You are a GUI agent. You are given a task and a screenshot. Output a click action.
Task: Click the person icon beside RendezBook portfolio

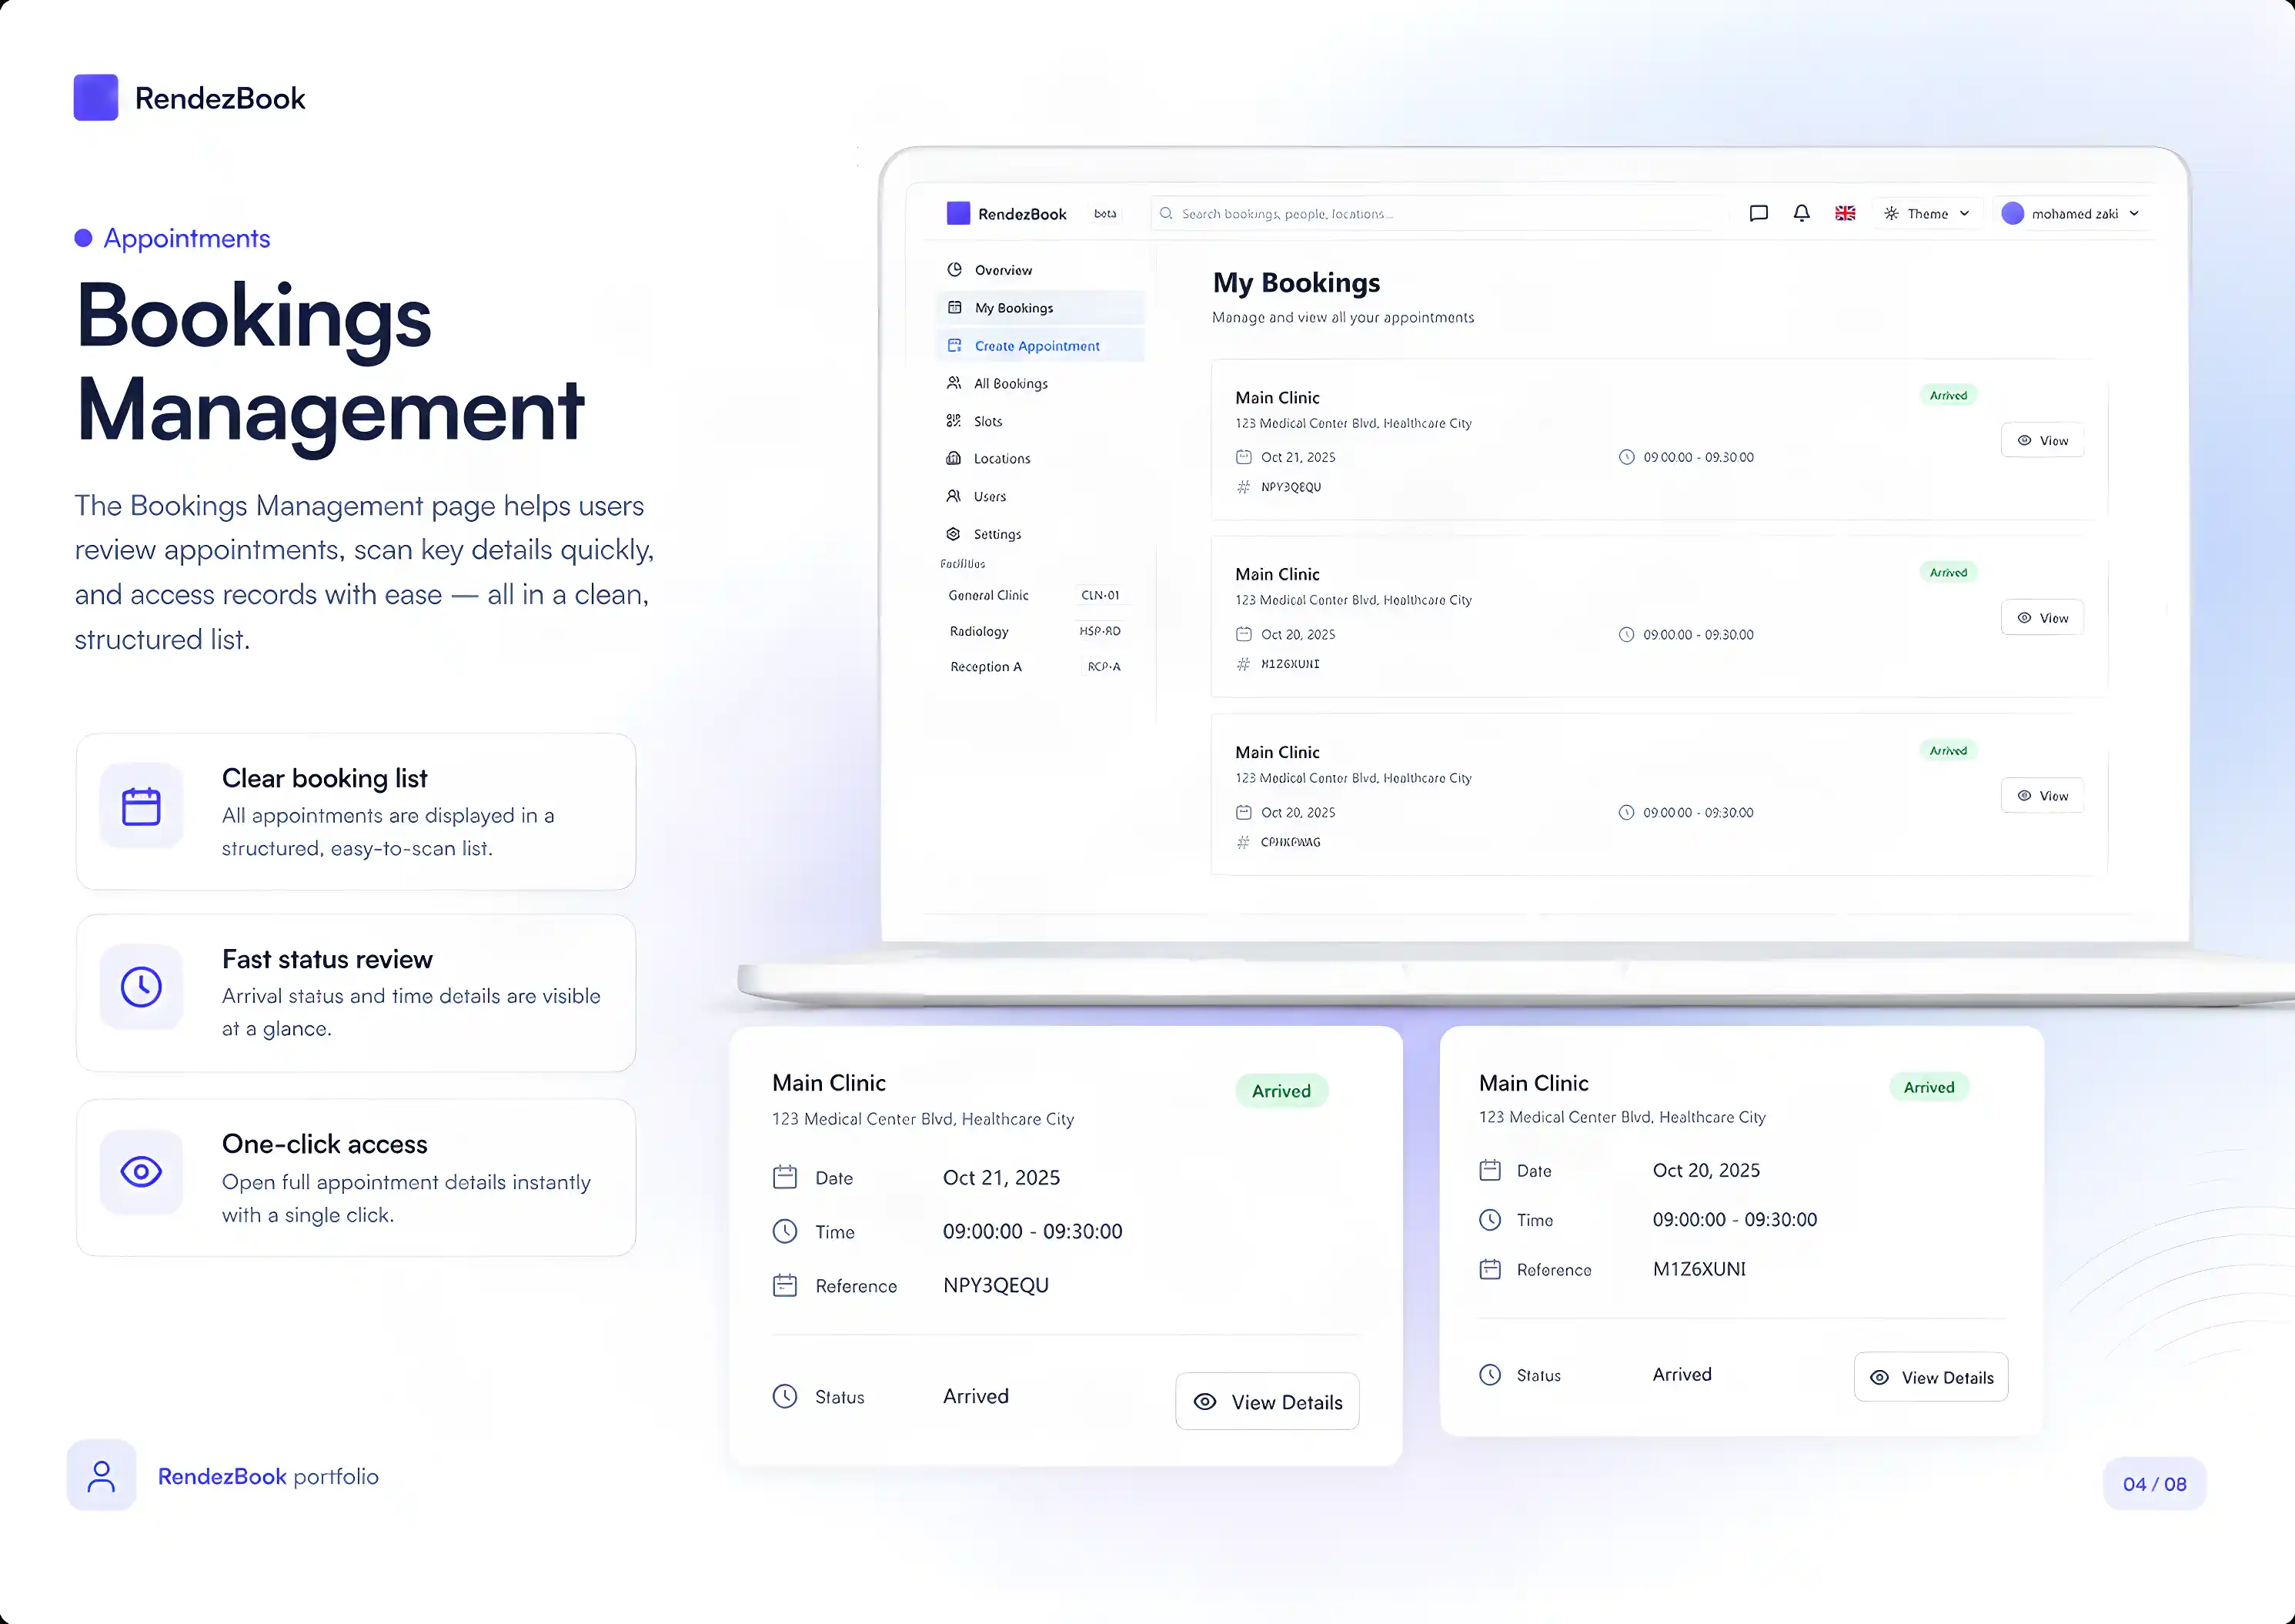pyautogui.click(x=101, y=1476)
